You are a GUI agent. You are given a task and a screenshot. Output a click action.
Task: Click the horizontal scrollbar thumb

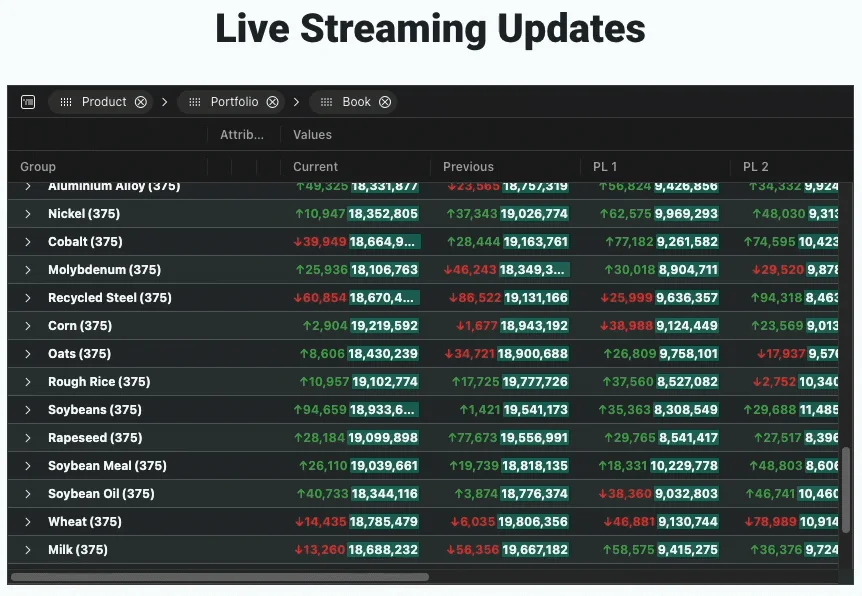(220, 577)
